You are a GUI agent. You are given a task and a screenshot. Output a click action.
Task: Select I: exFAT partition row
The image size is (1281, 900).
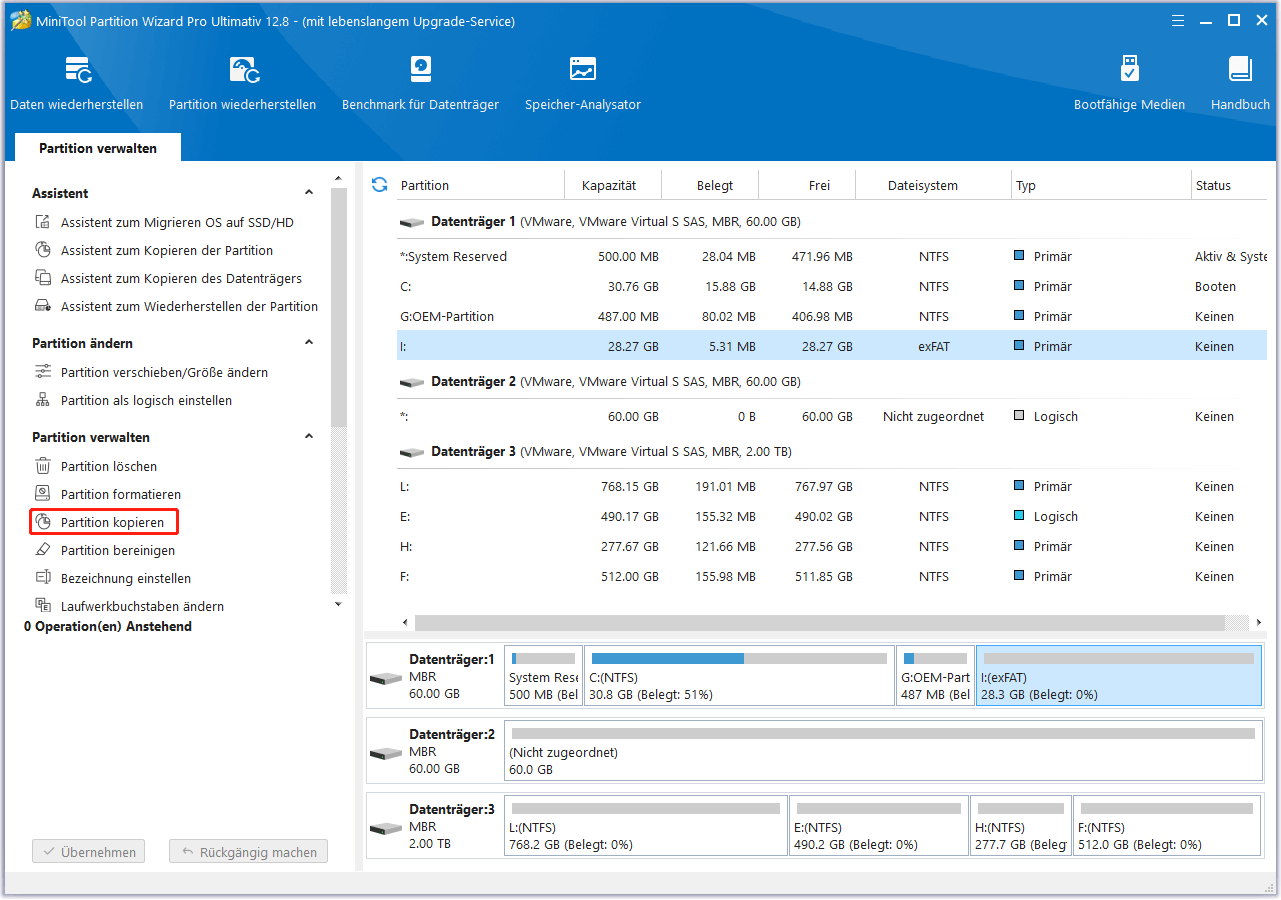pyautogui.click(x=832, y=347)
